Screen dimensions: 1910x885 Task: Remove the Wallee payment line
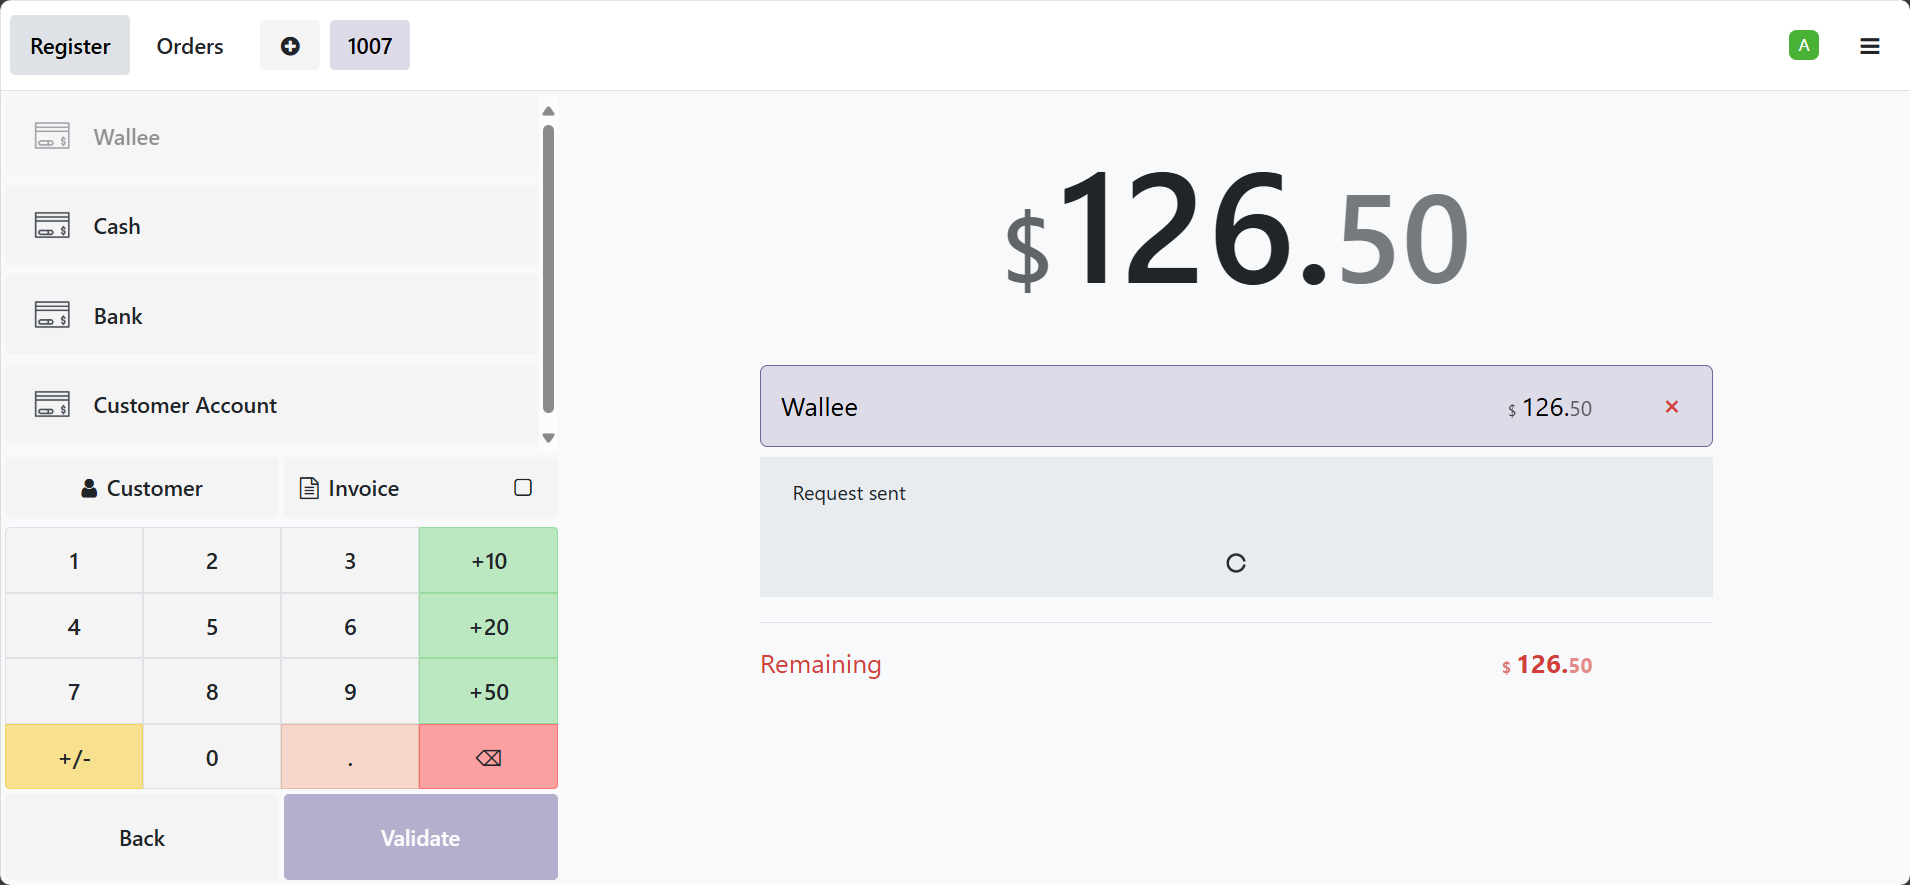(1670, 406)
